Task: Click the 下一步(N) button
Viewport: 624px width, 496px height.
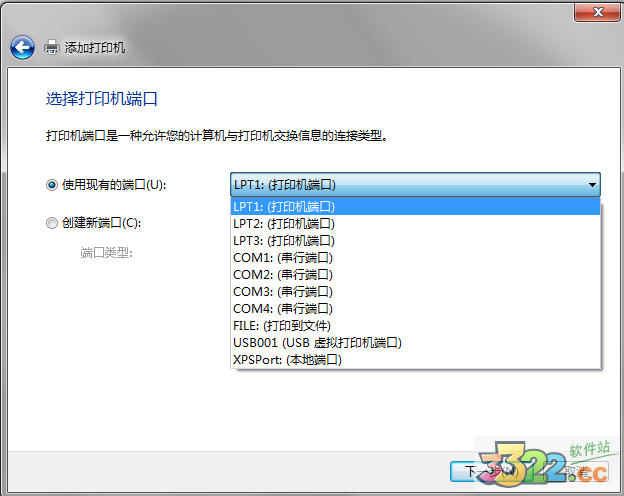Action: coord(492,472)
